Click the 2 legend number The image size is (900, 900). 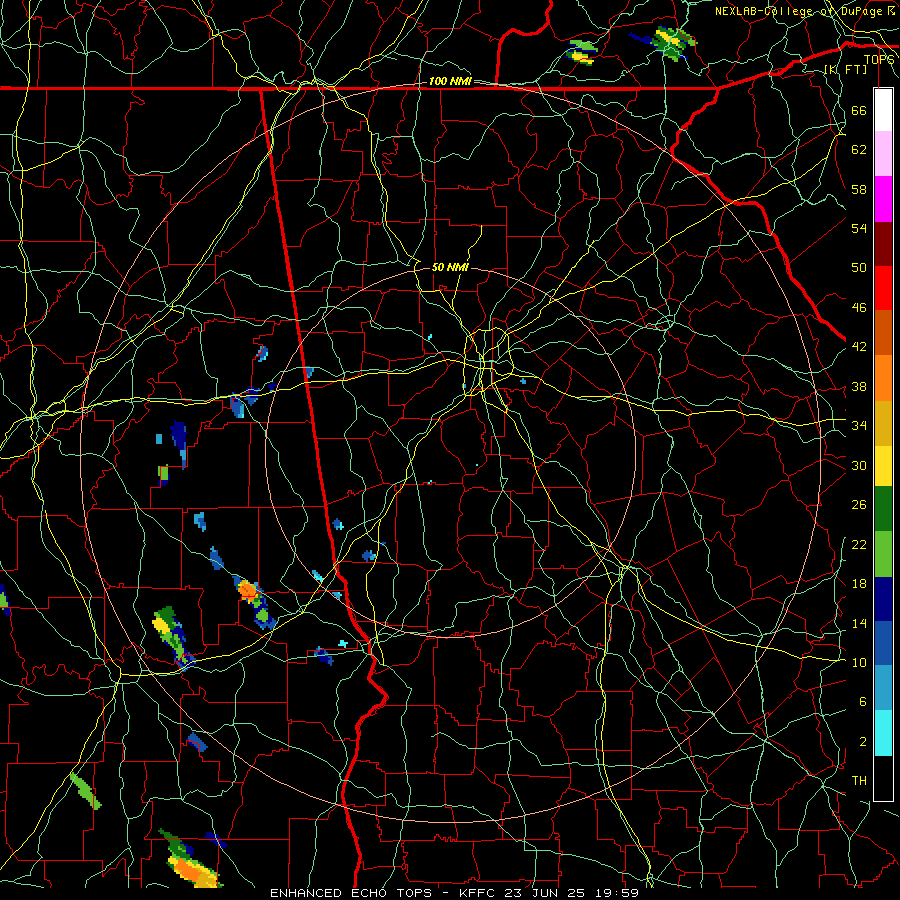(x=862, y=742)
